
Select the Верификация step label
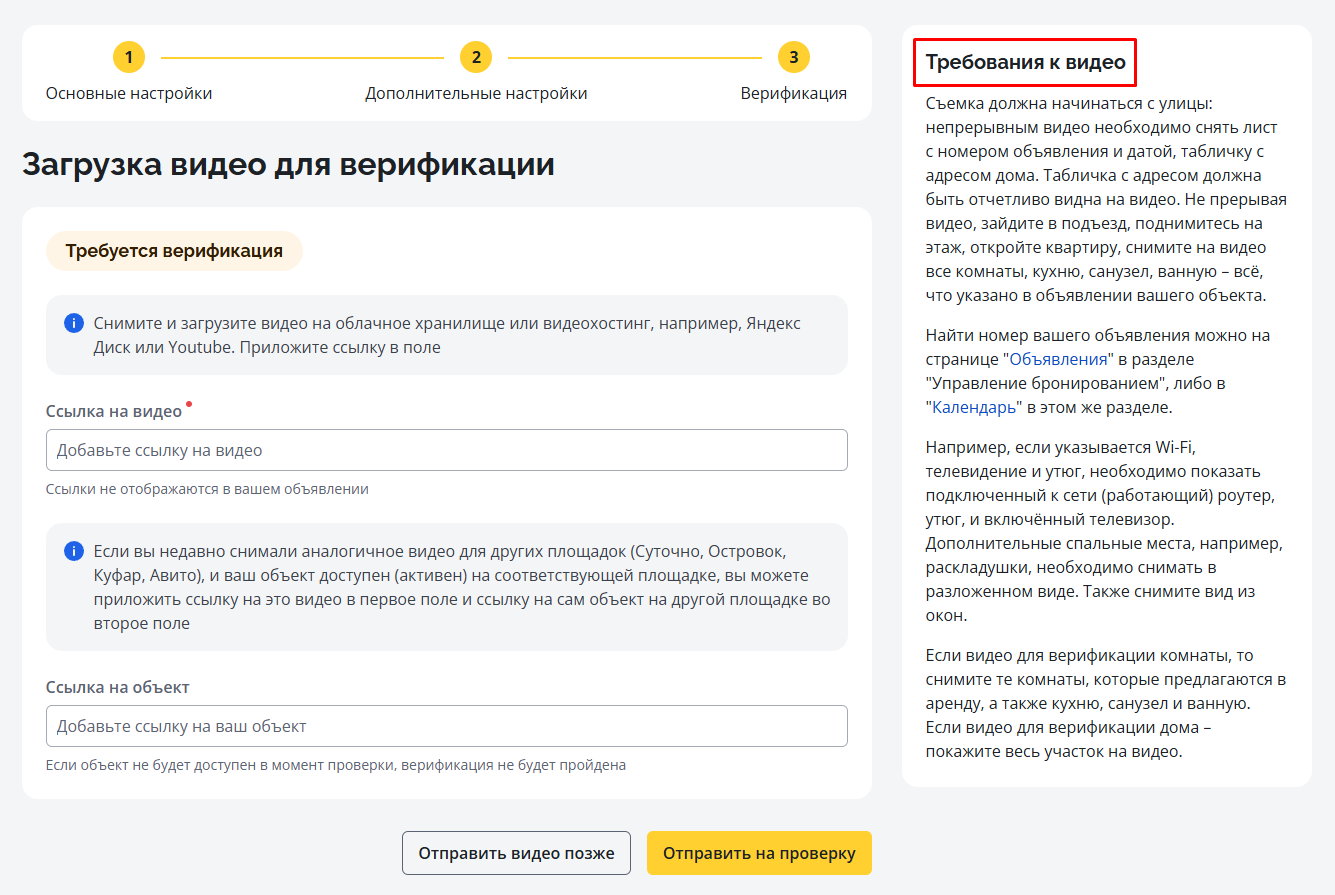pos(793,93)
